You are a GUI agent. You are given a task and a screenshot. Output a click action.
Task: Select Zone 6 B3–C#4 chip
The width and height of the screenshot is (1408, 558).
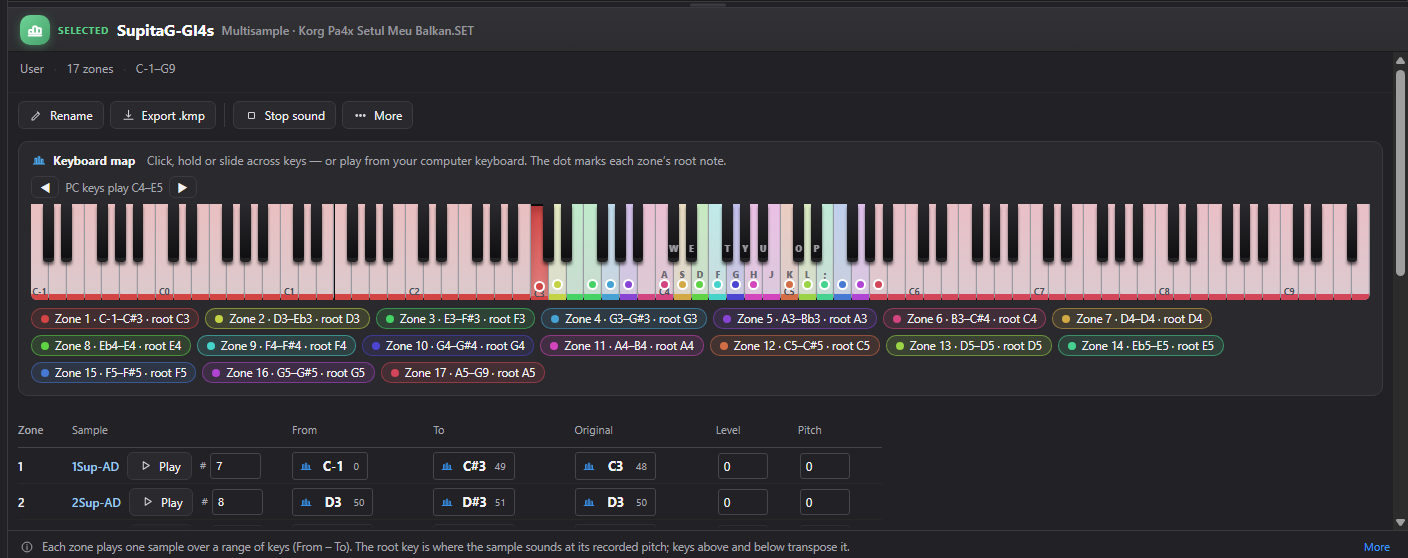964,319
